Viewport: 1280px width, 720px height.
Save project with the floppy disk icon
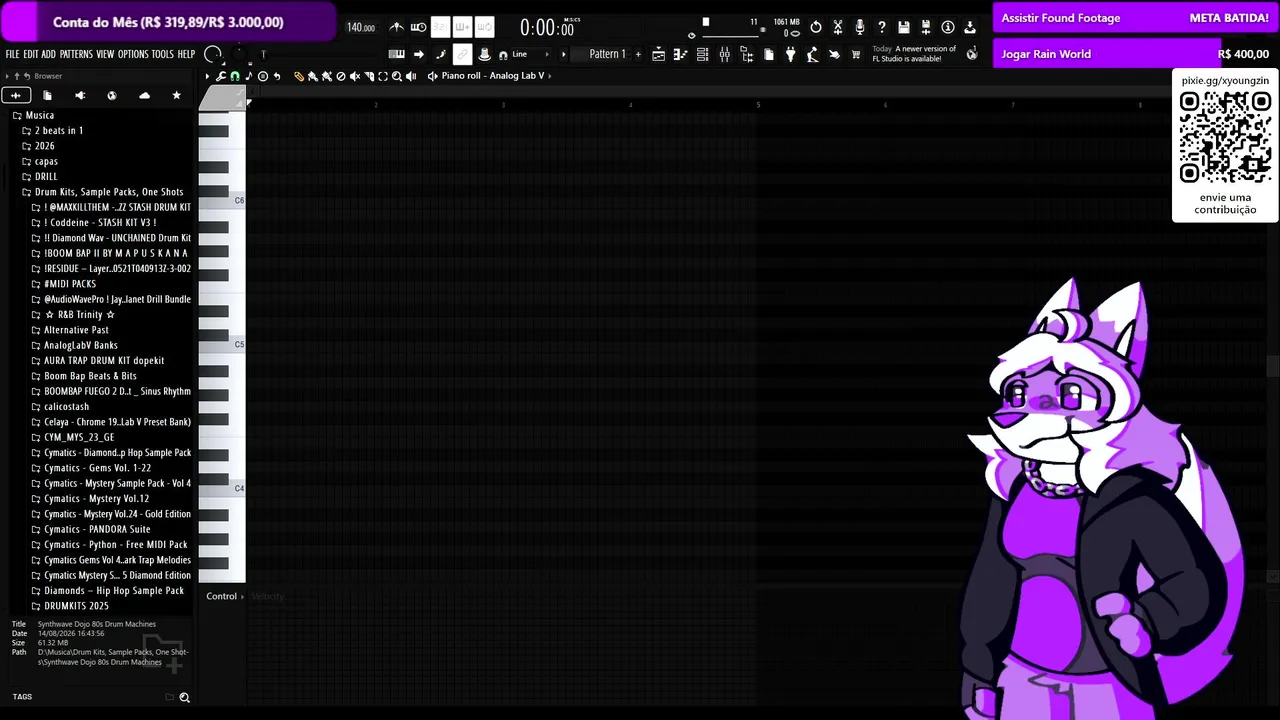click(x=904, y=27)
